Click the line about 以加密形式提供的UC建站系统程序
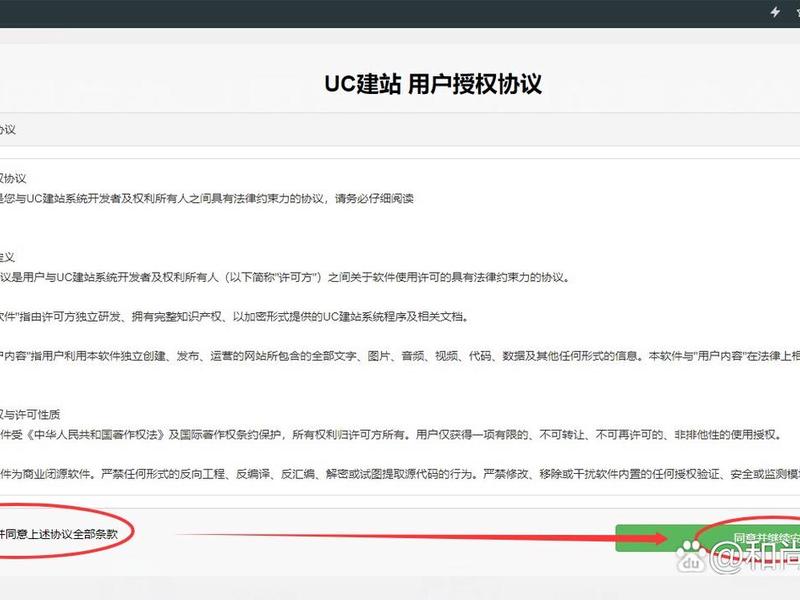The image size is (800, 600). pyautogui.click(x=234, y=316)
